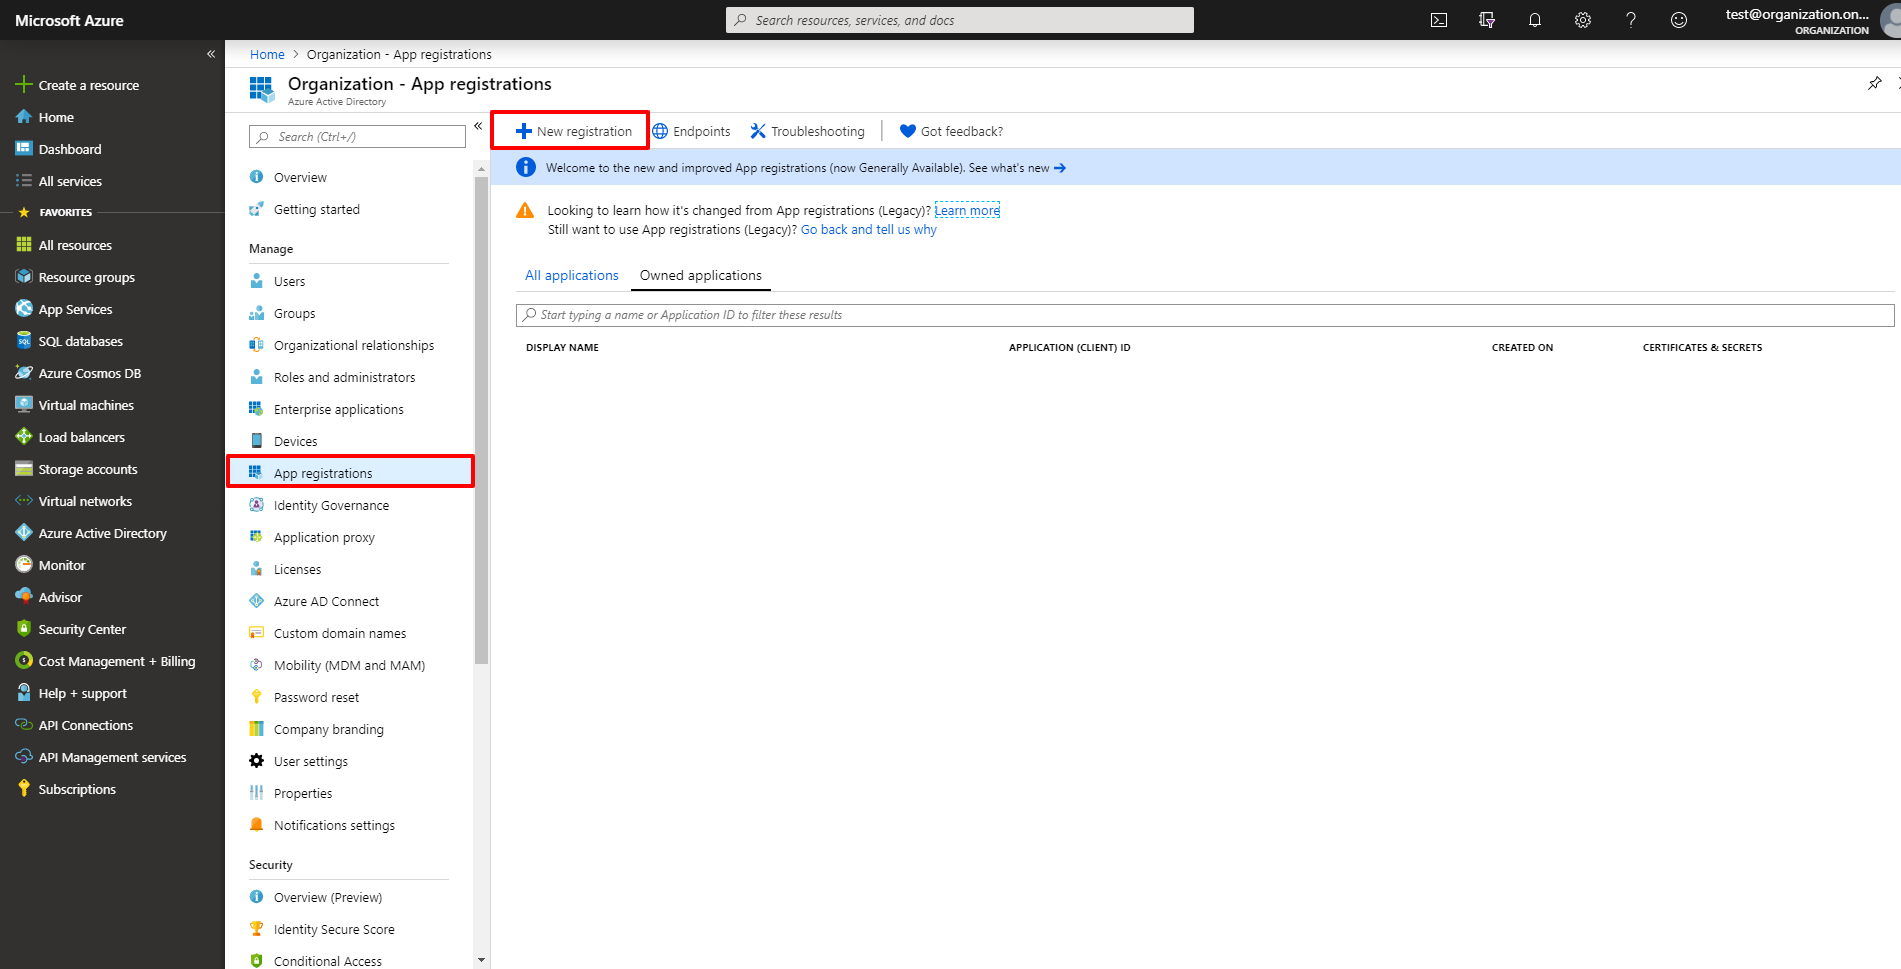The width and height of the screenshot is (1901, 969).
Task: Open API Connections
Action: coord(74,725)
